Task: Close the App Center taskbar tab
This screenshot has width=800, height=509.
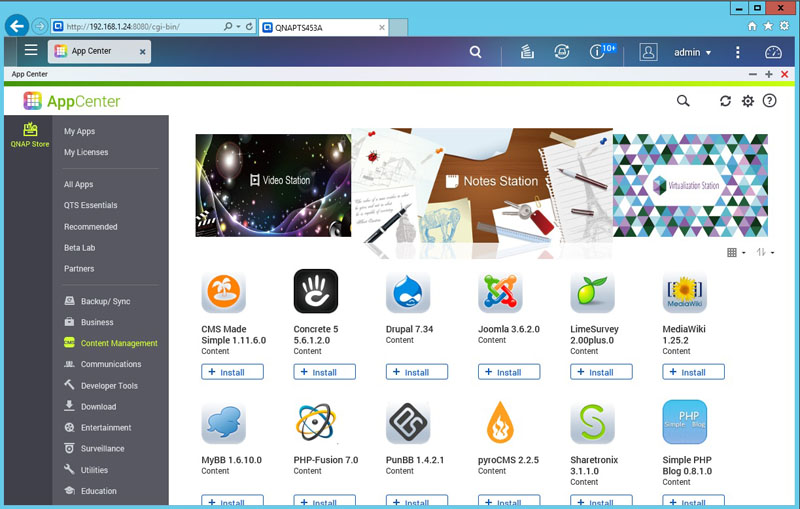Action: coord(142,52)
